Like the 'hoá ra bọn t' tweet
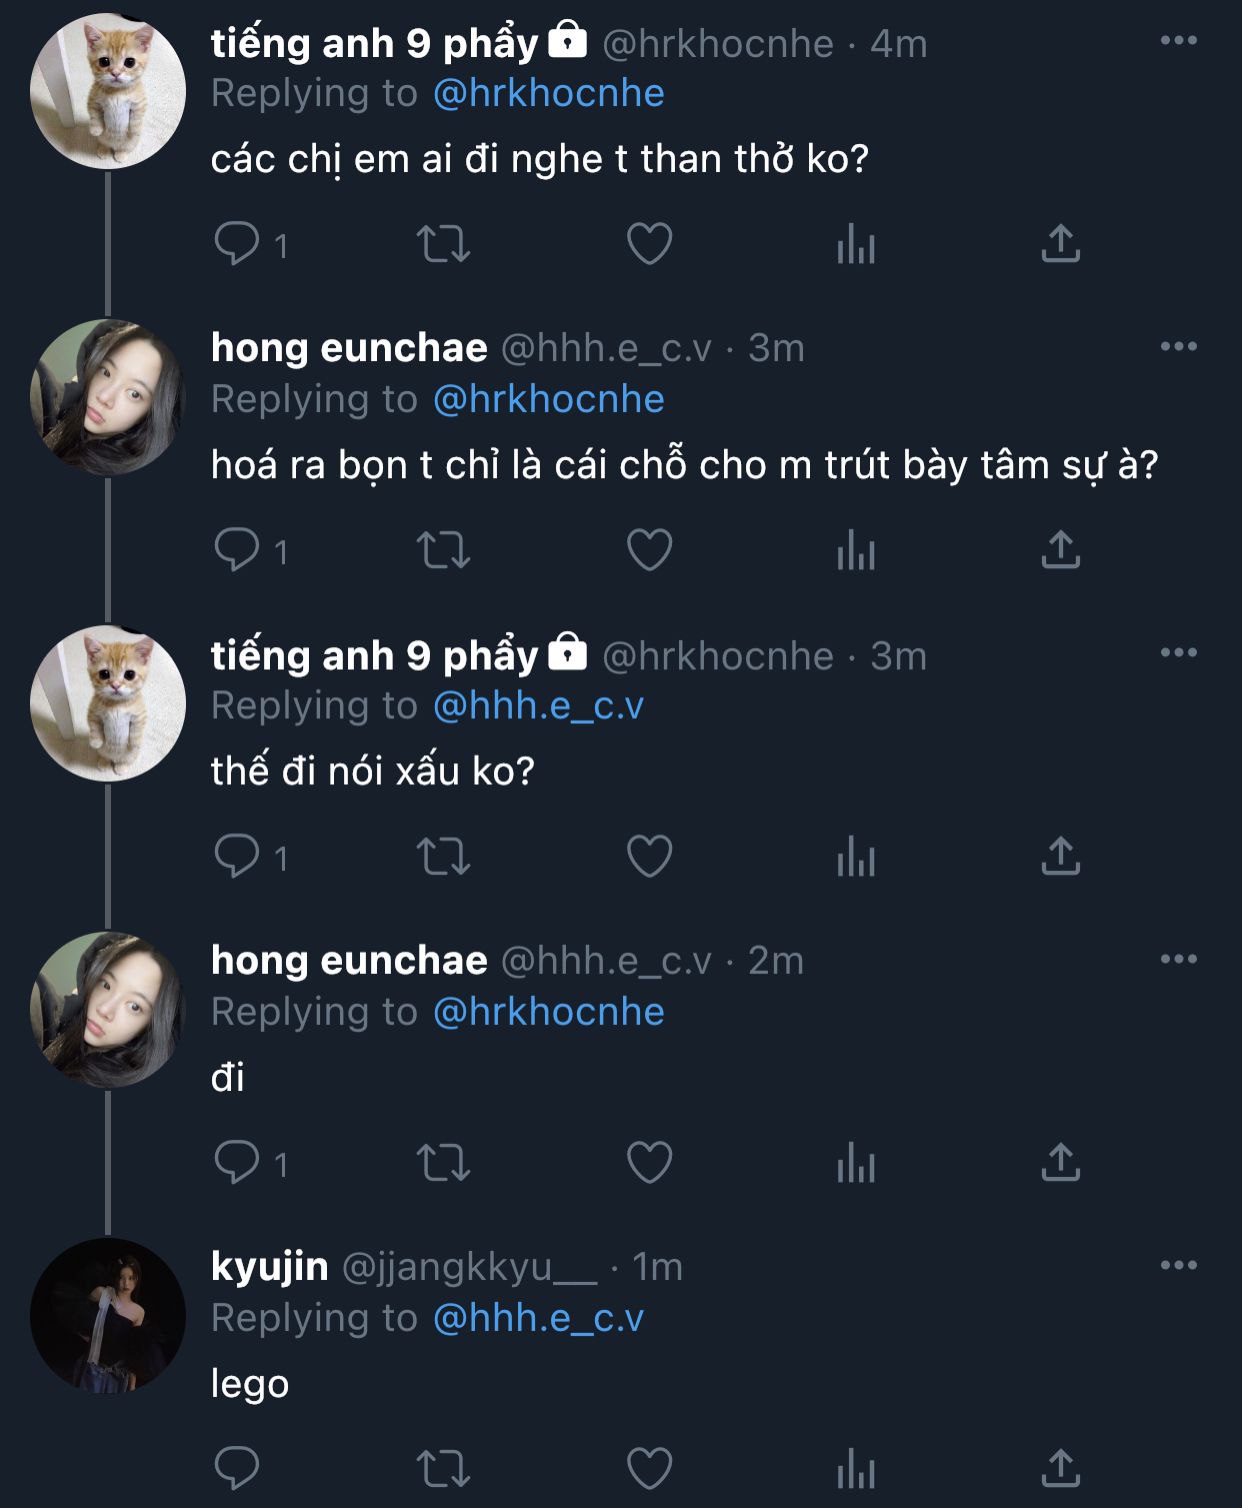 [649, 550]
